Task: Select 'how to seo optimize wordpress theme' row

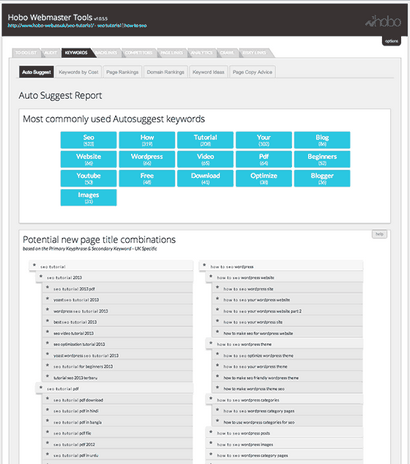Action: point(288,355)
